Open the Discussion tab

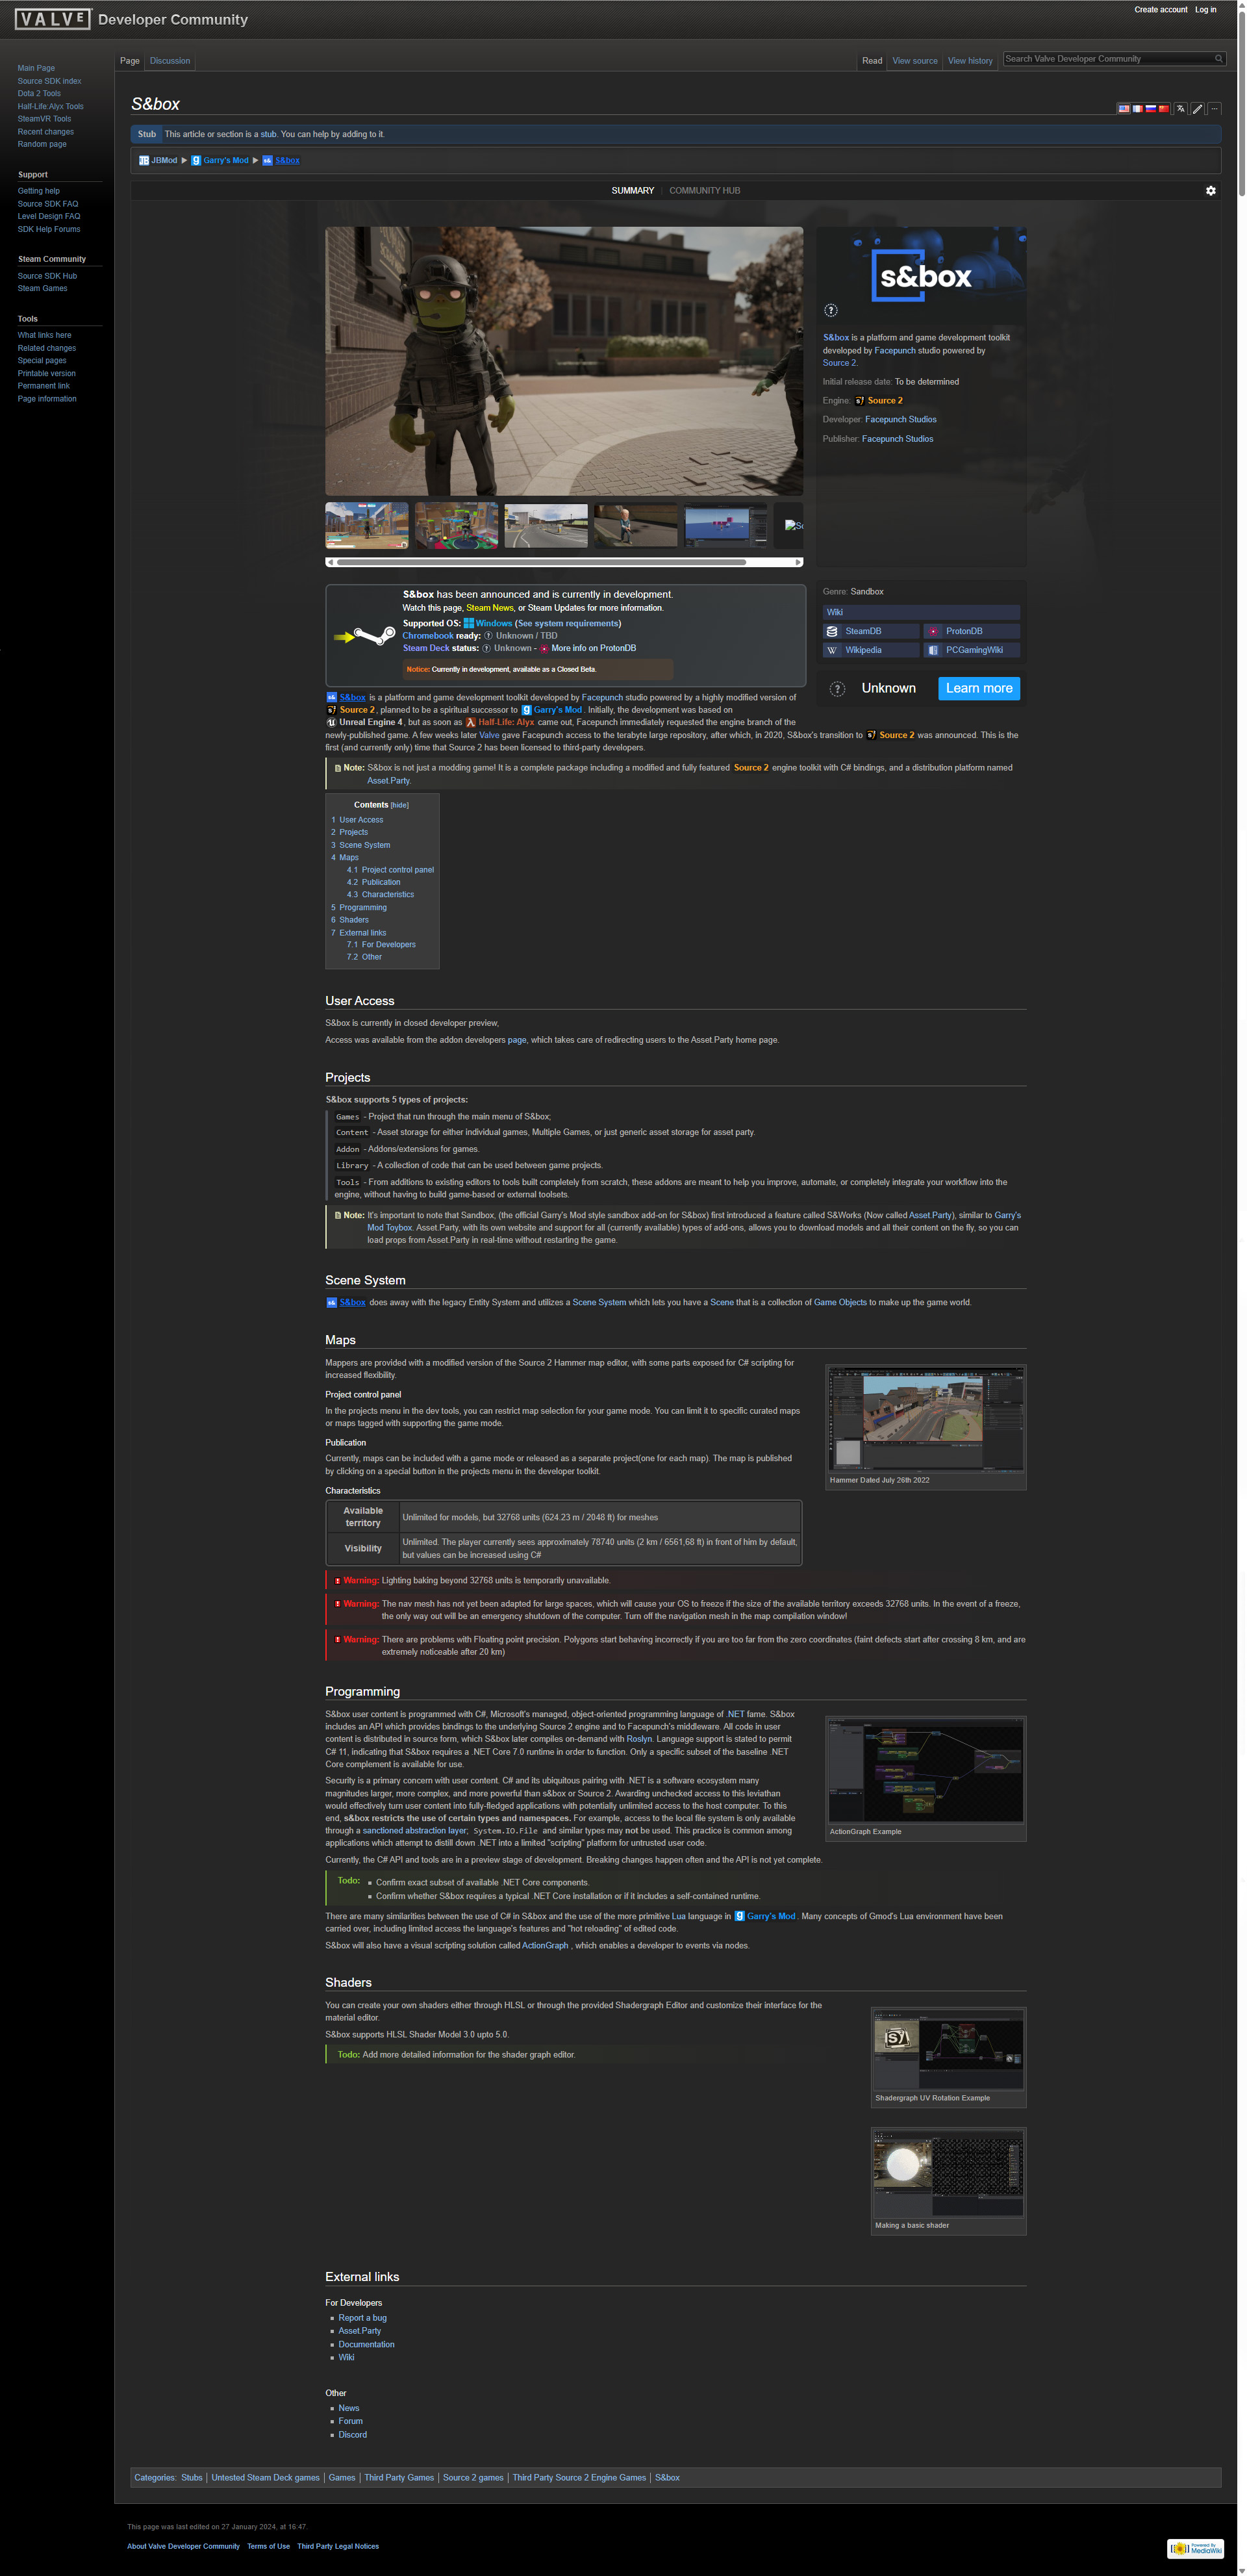[170, 61]
